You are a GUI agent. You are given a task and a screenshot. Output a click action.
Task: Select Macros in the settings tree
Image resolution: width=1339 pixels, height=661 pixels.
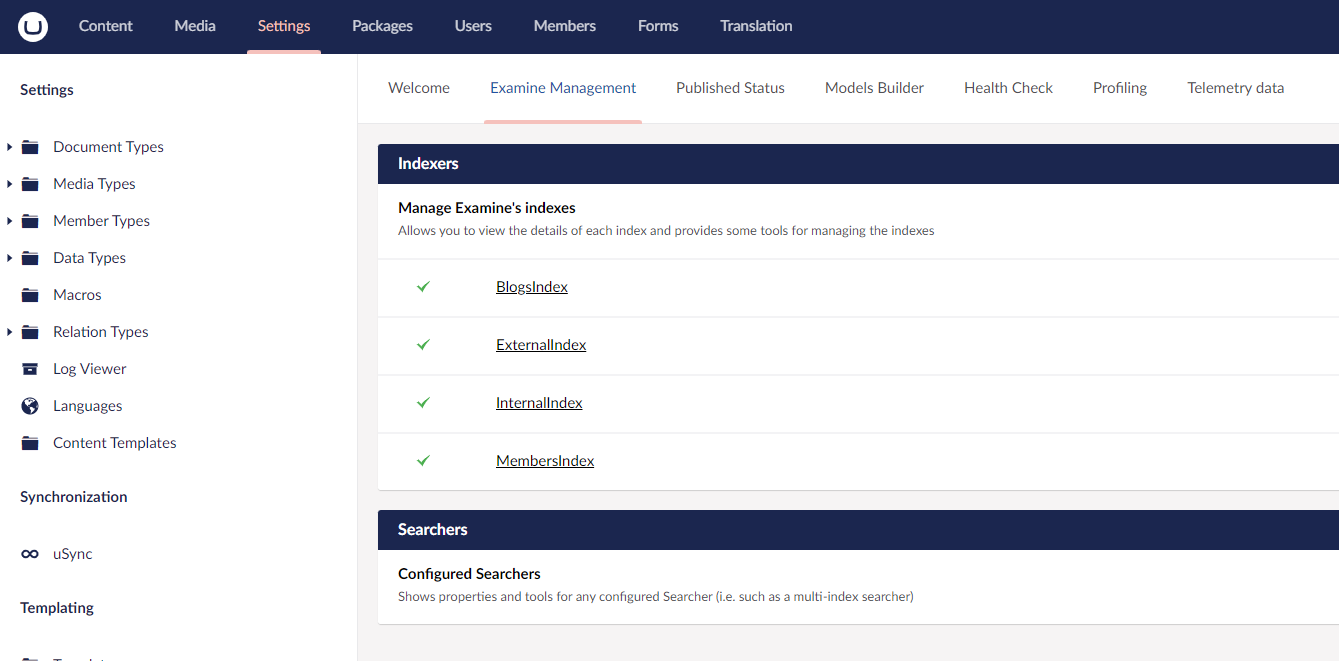pos(77,295)
